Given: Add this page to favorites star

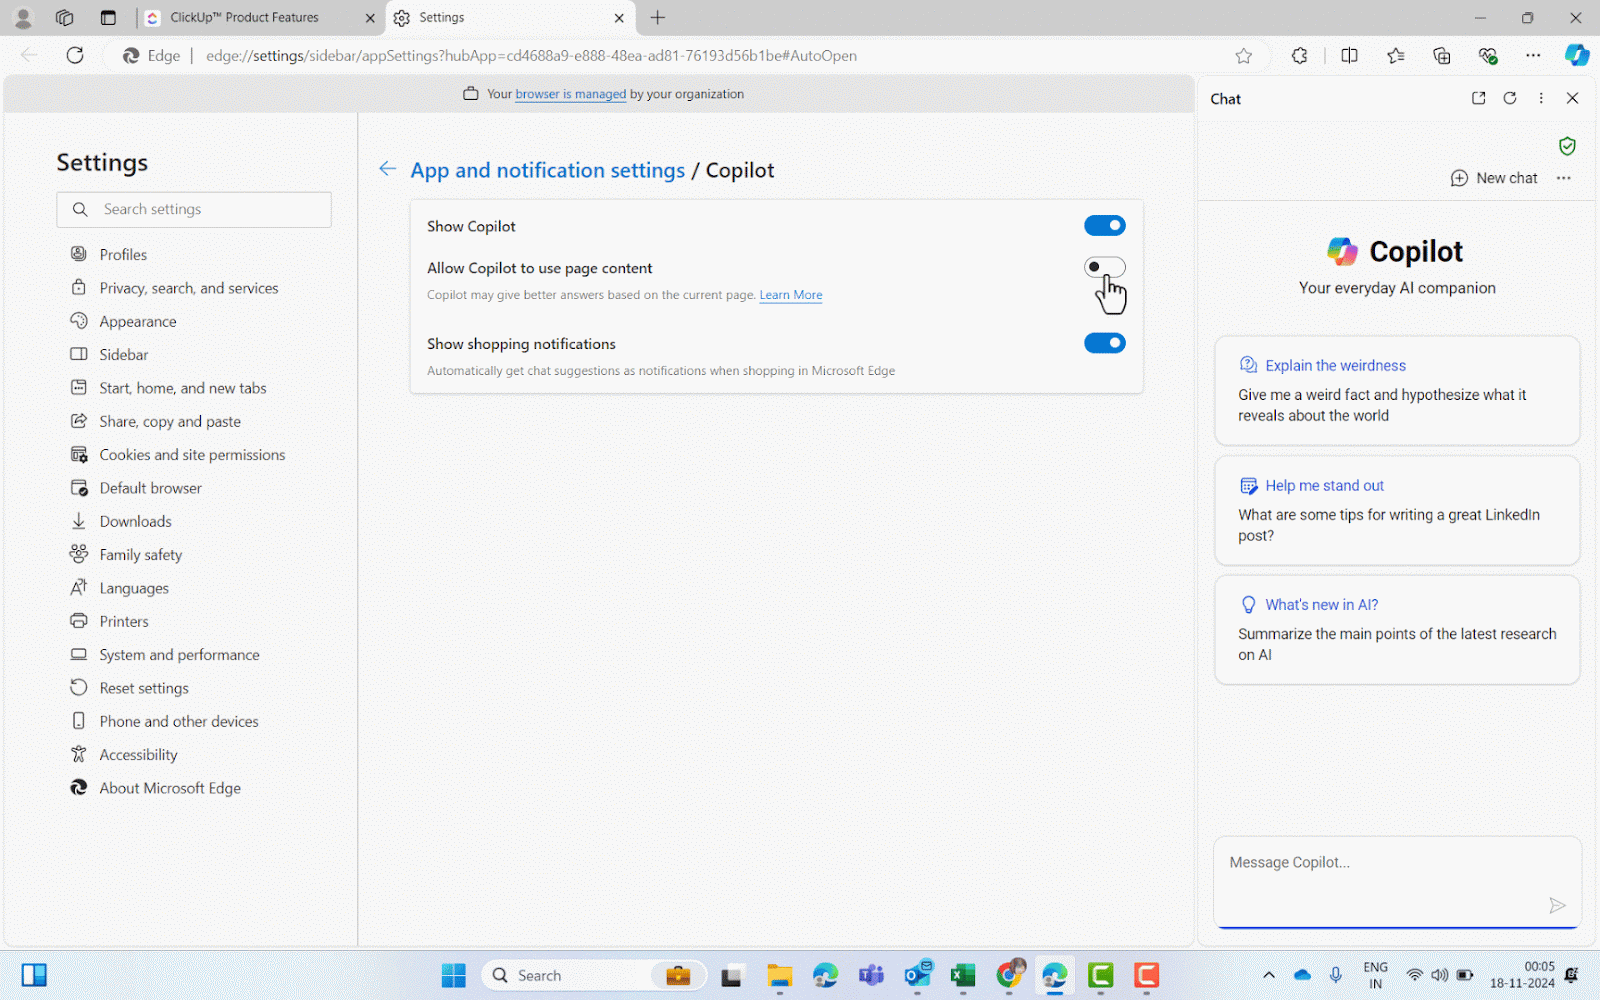Looking at the screenshot, I should click(x=1243, y=56).
